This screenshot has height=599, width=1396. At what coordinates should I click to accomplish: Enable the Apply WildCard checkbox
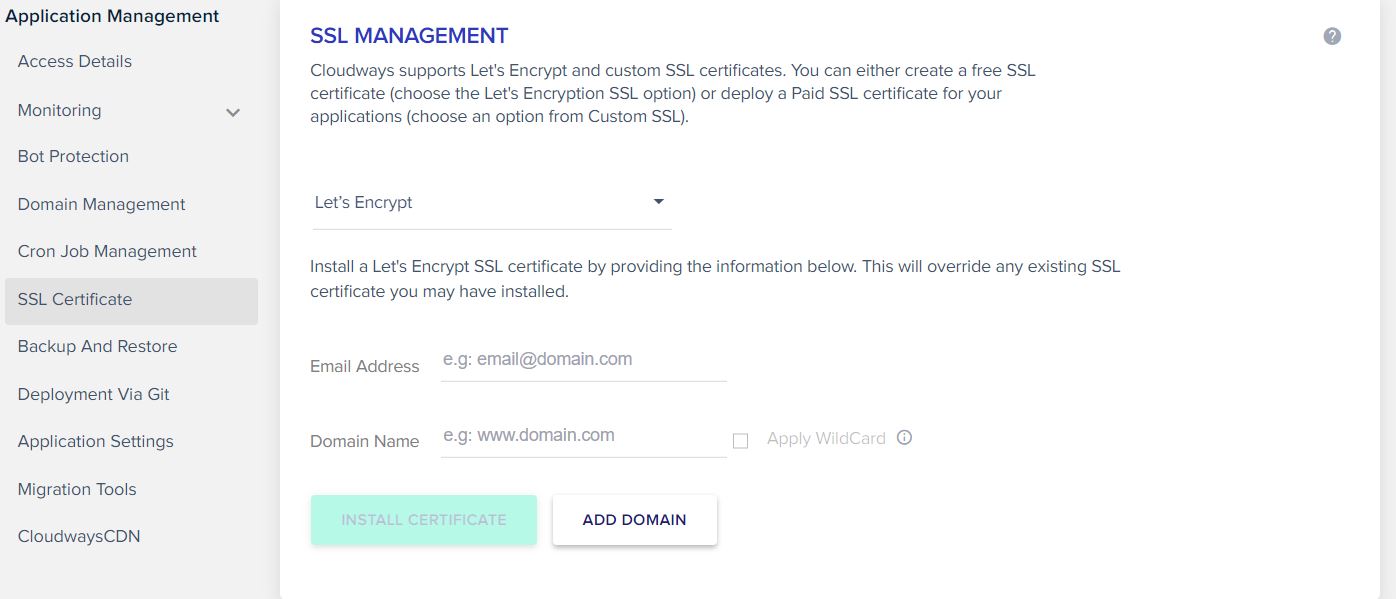point(740,441)
